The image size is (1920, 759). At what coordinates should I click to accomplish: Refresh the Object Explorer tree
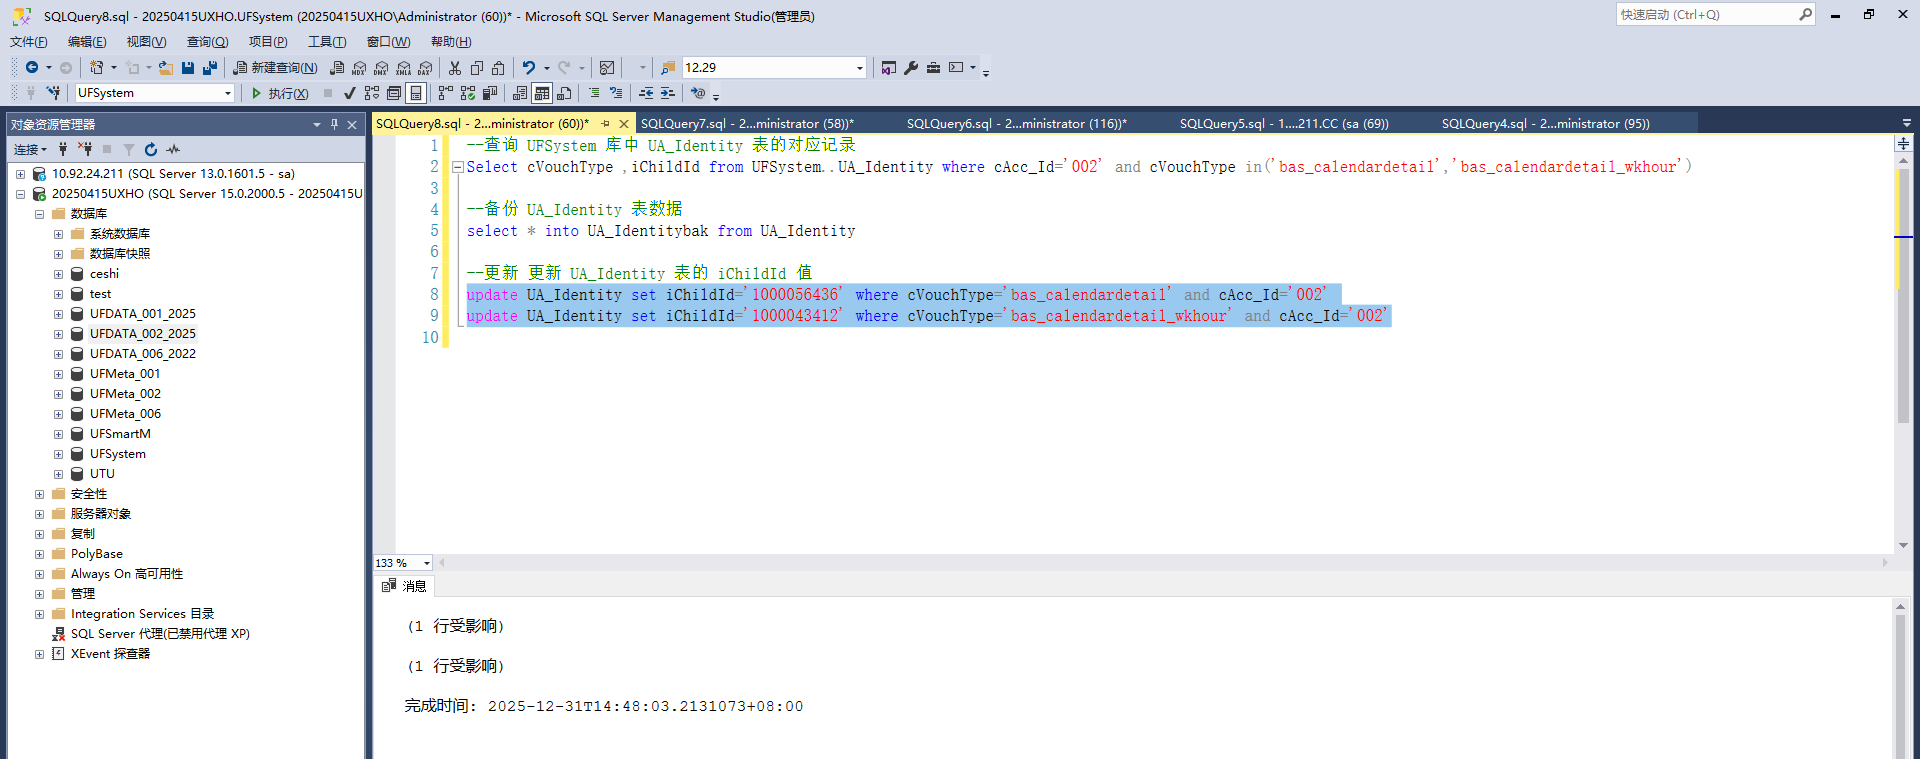(151, 149)
